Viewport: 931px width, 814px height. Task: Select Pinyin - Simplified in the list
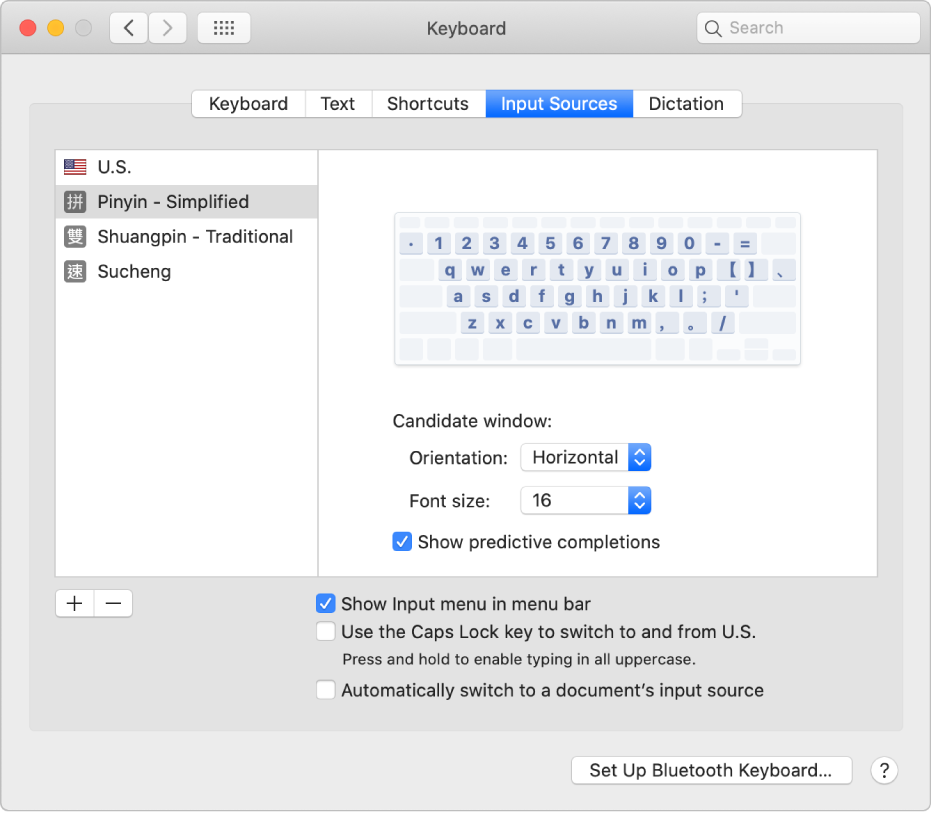[186, 202]
